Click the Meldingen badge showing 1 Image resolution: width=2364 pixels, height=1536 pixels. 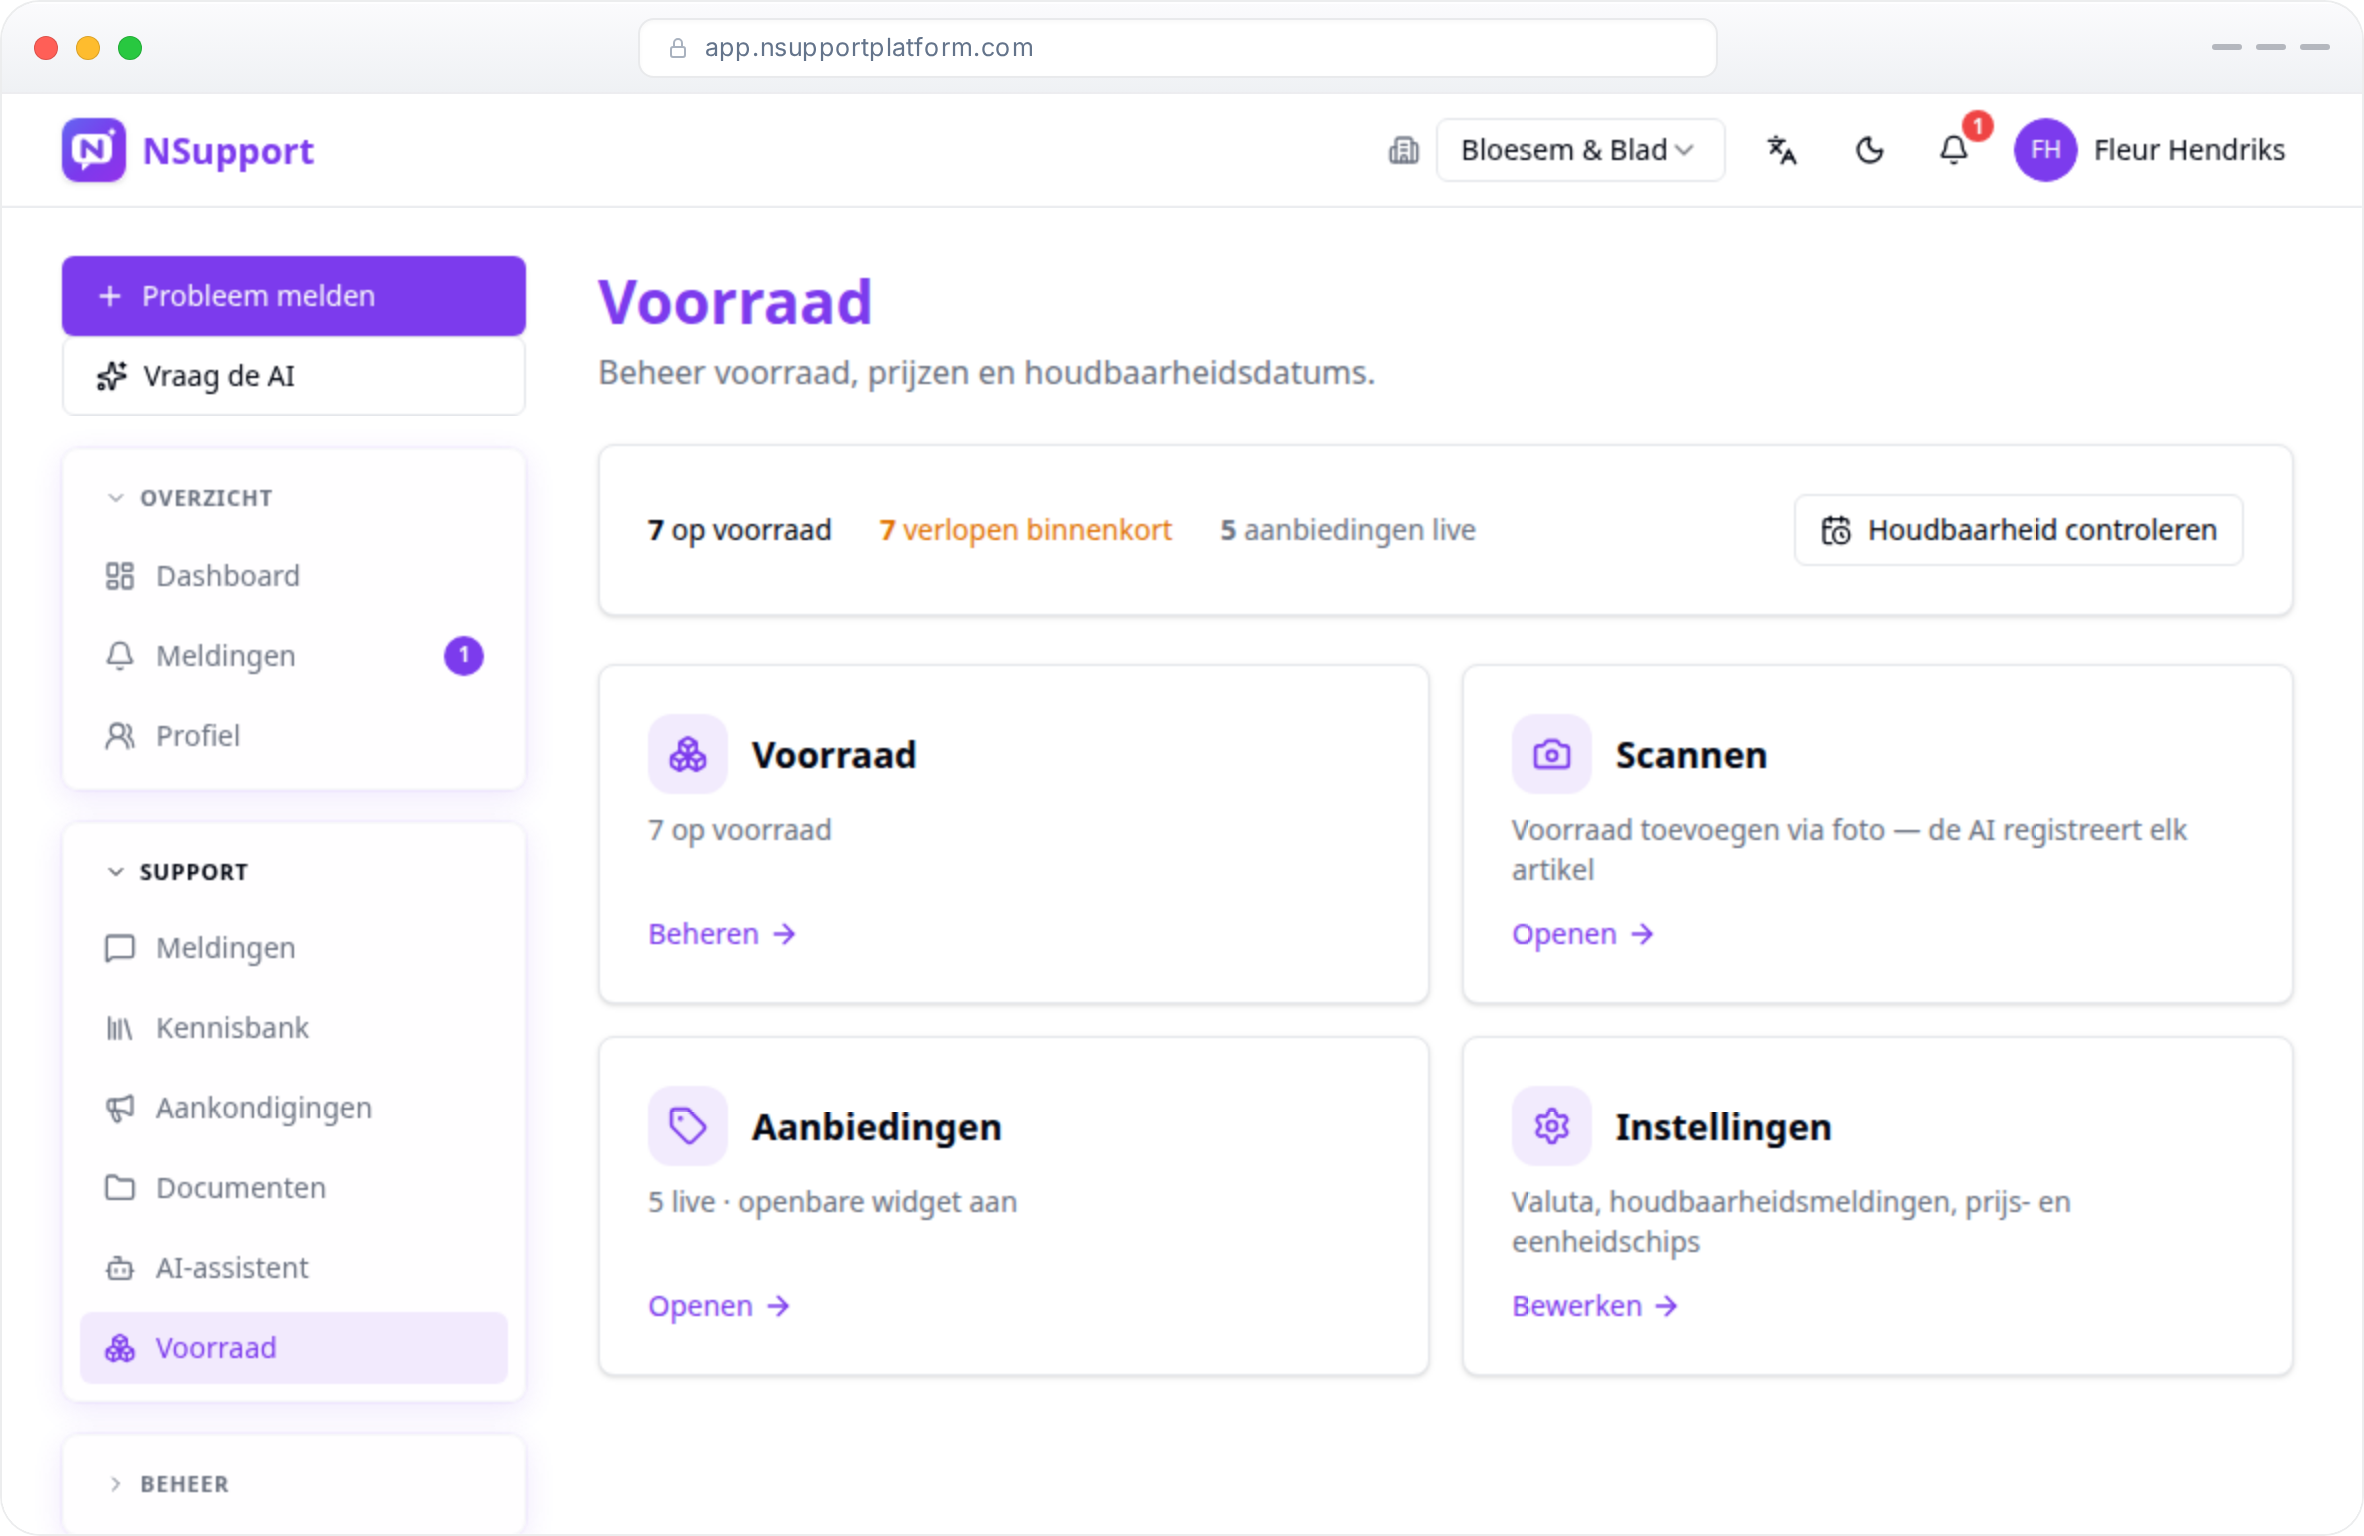coord(464,656)
